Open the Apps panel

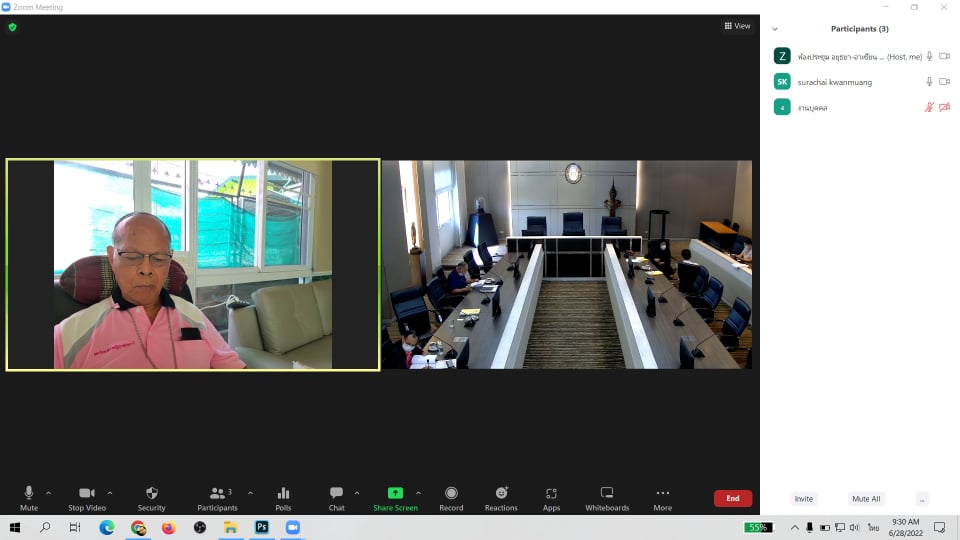[551, 497]
